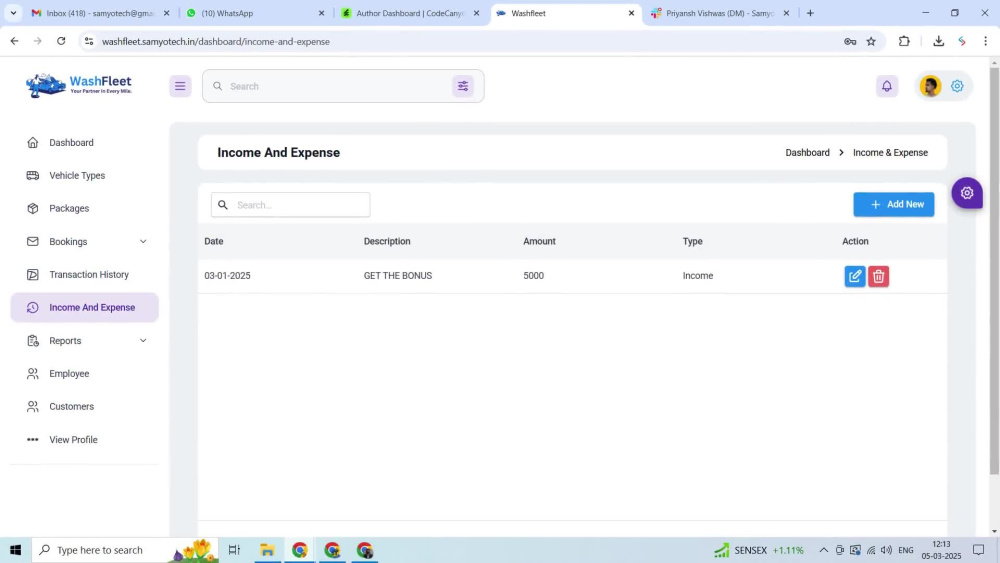The width and height of the screenshot is (1000, 563).
Task: Open blue settings gear near avatar
Action: pyautogui.click(x=957, y=86)
